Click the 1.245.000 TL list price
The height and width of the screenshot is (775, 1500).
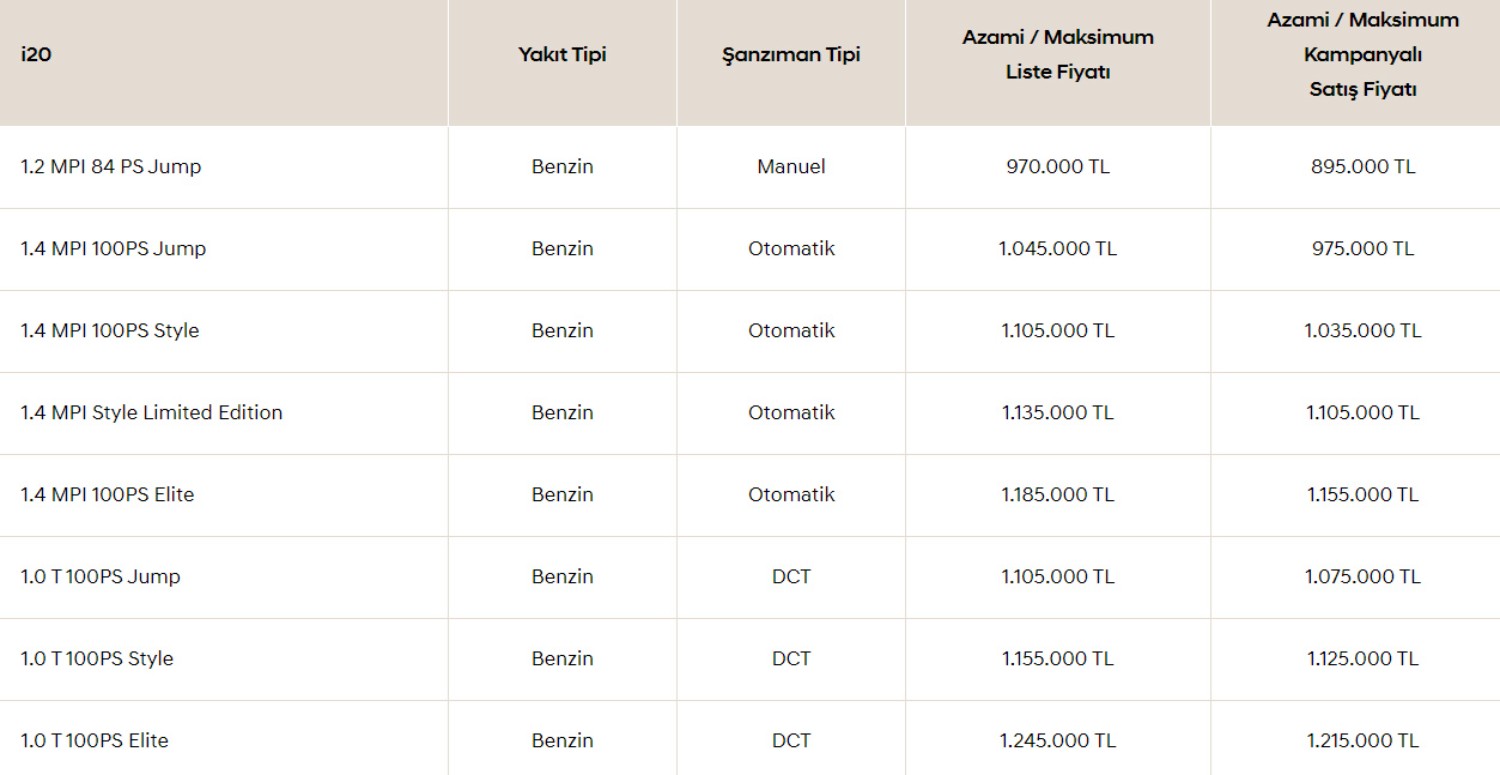(x=1058, y=741)
